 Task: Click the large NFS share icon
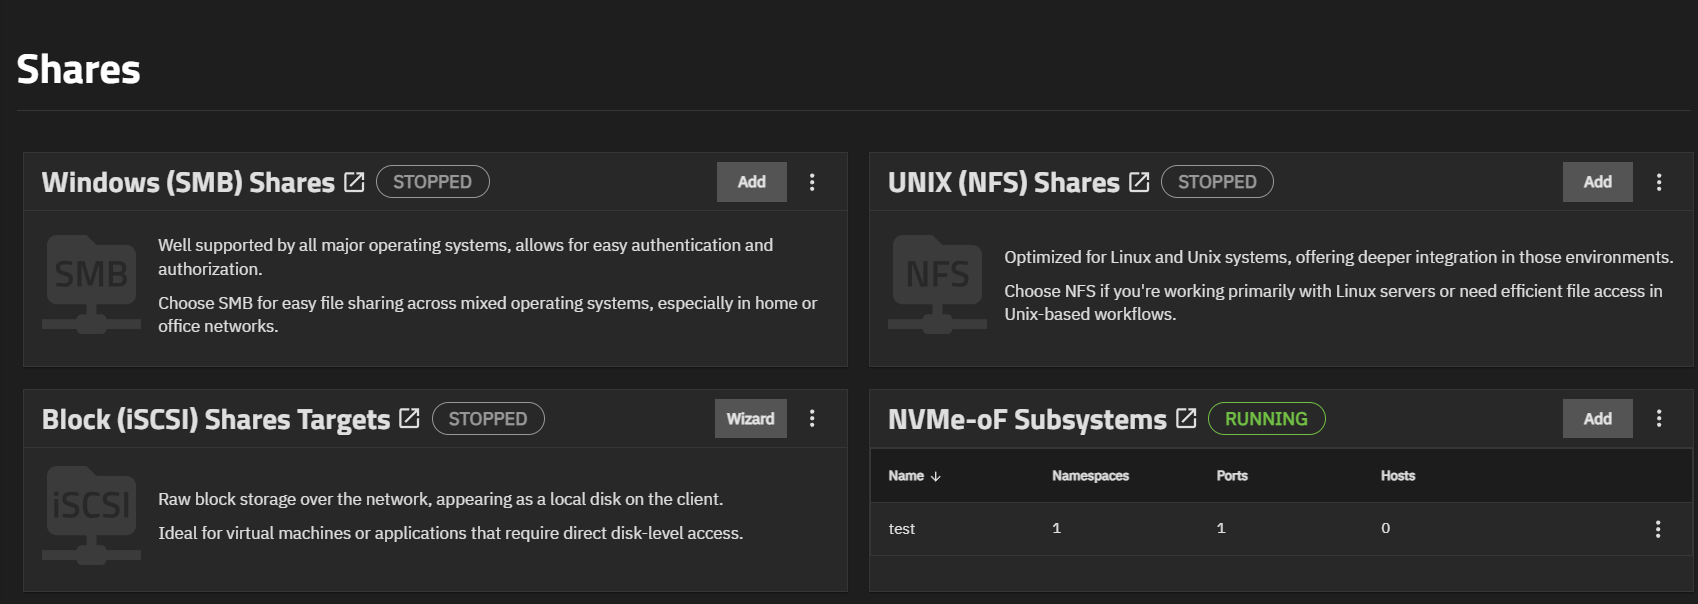[937, 284]
